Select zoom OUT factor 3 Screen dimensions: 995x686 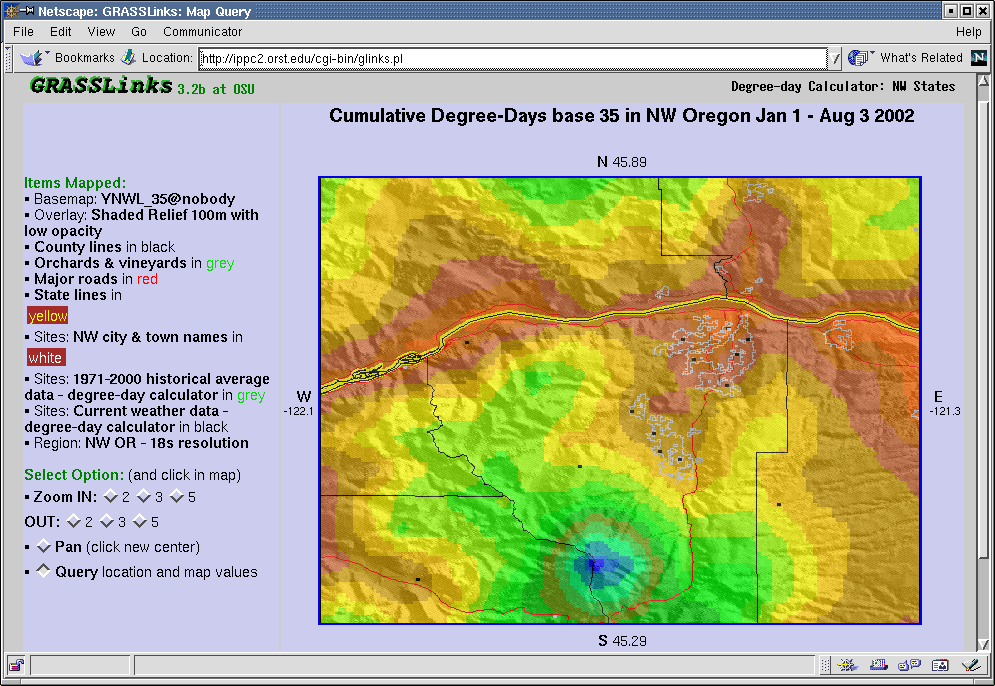(107, 521)
